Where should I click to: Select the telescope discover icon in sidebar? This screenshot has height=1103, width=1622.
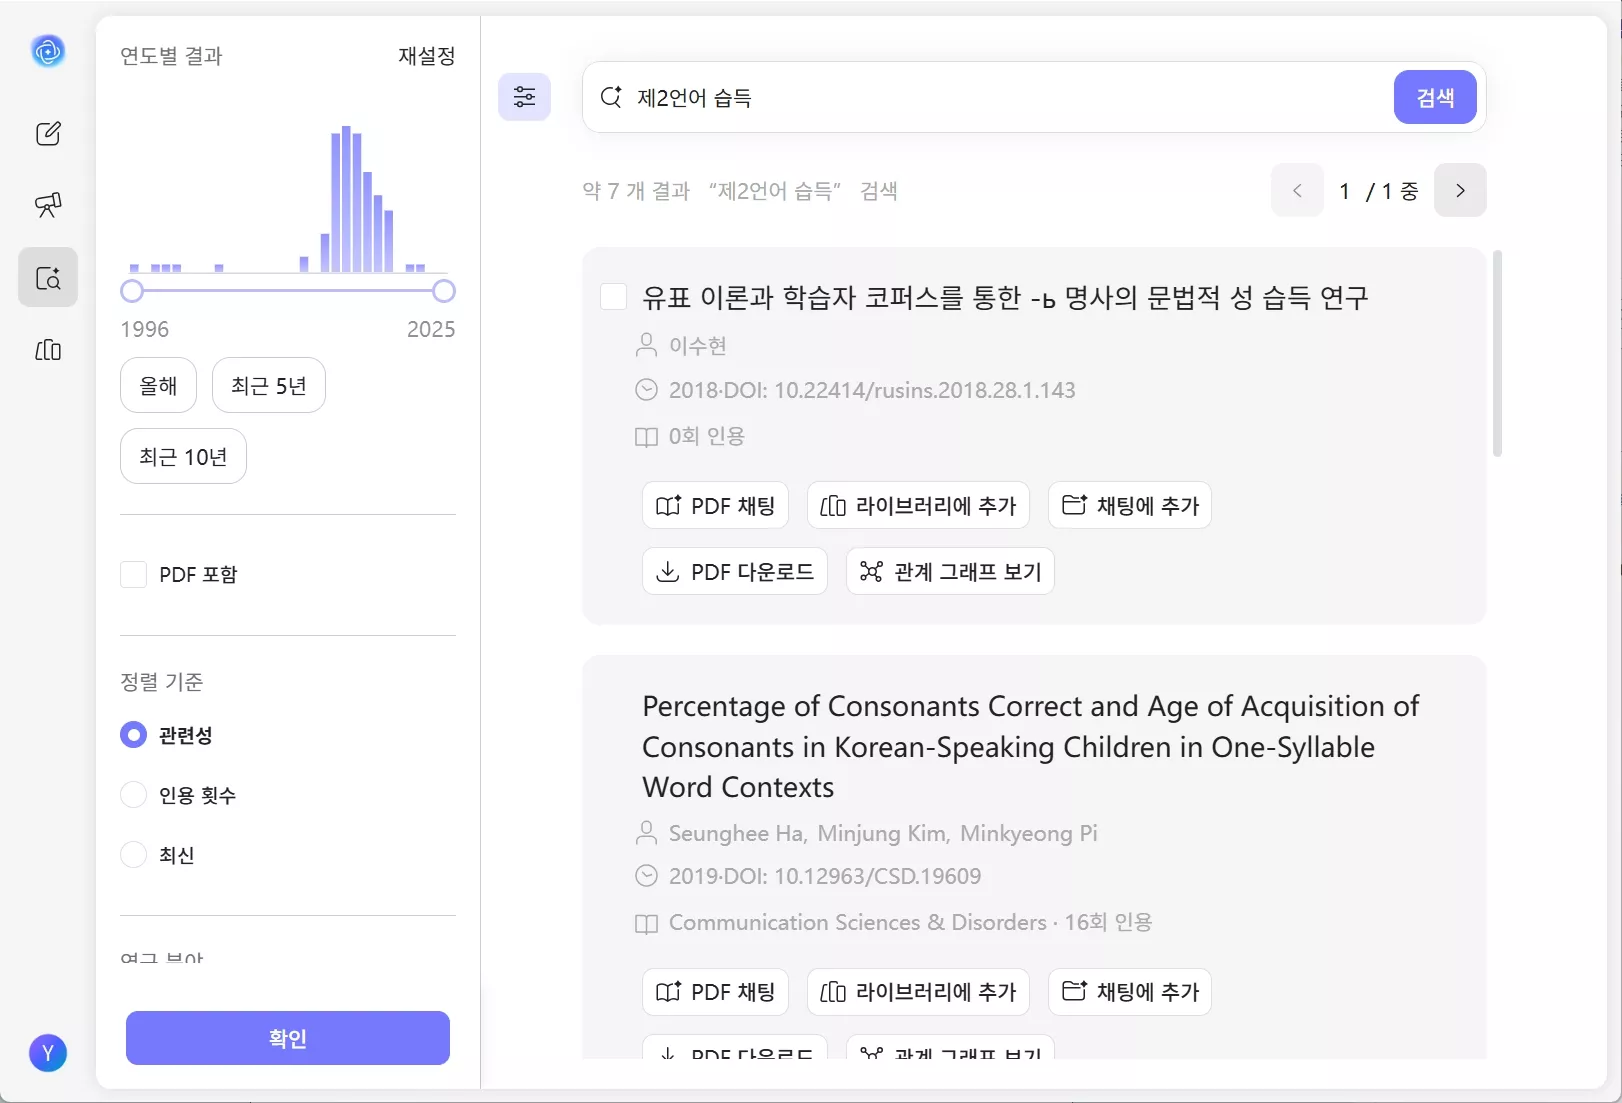click(x=47, y=205)
